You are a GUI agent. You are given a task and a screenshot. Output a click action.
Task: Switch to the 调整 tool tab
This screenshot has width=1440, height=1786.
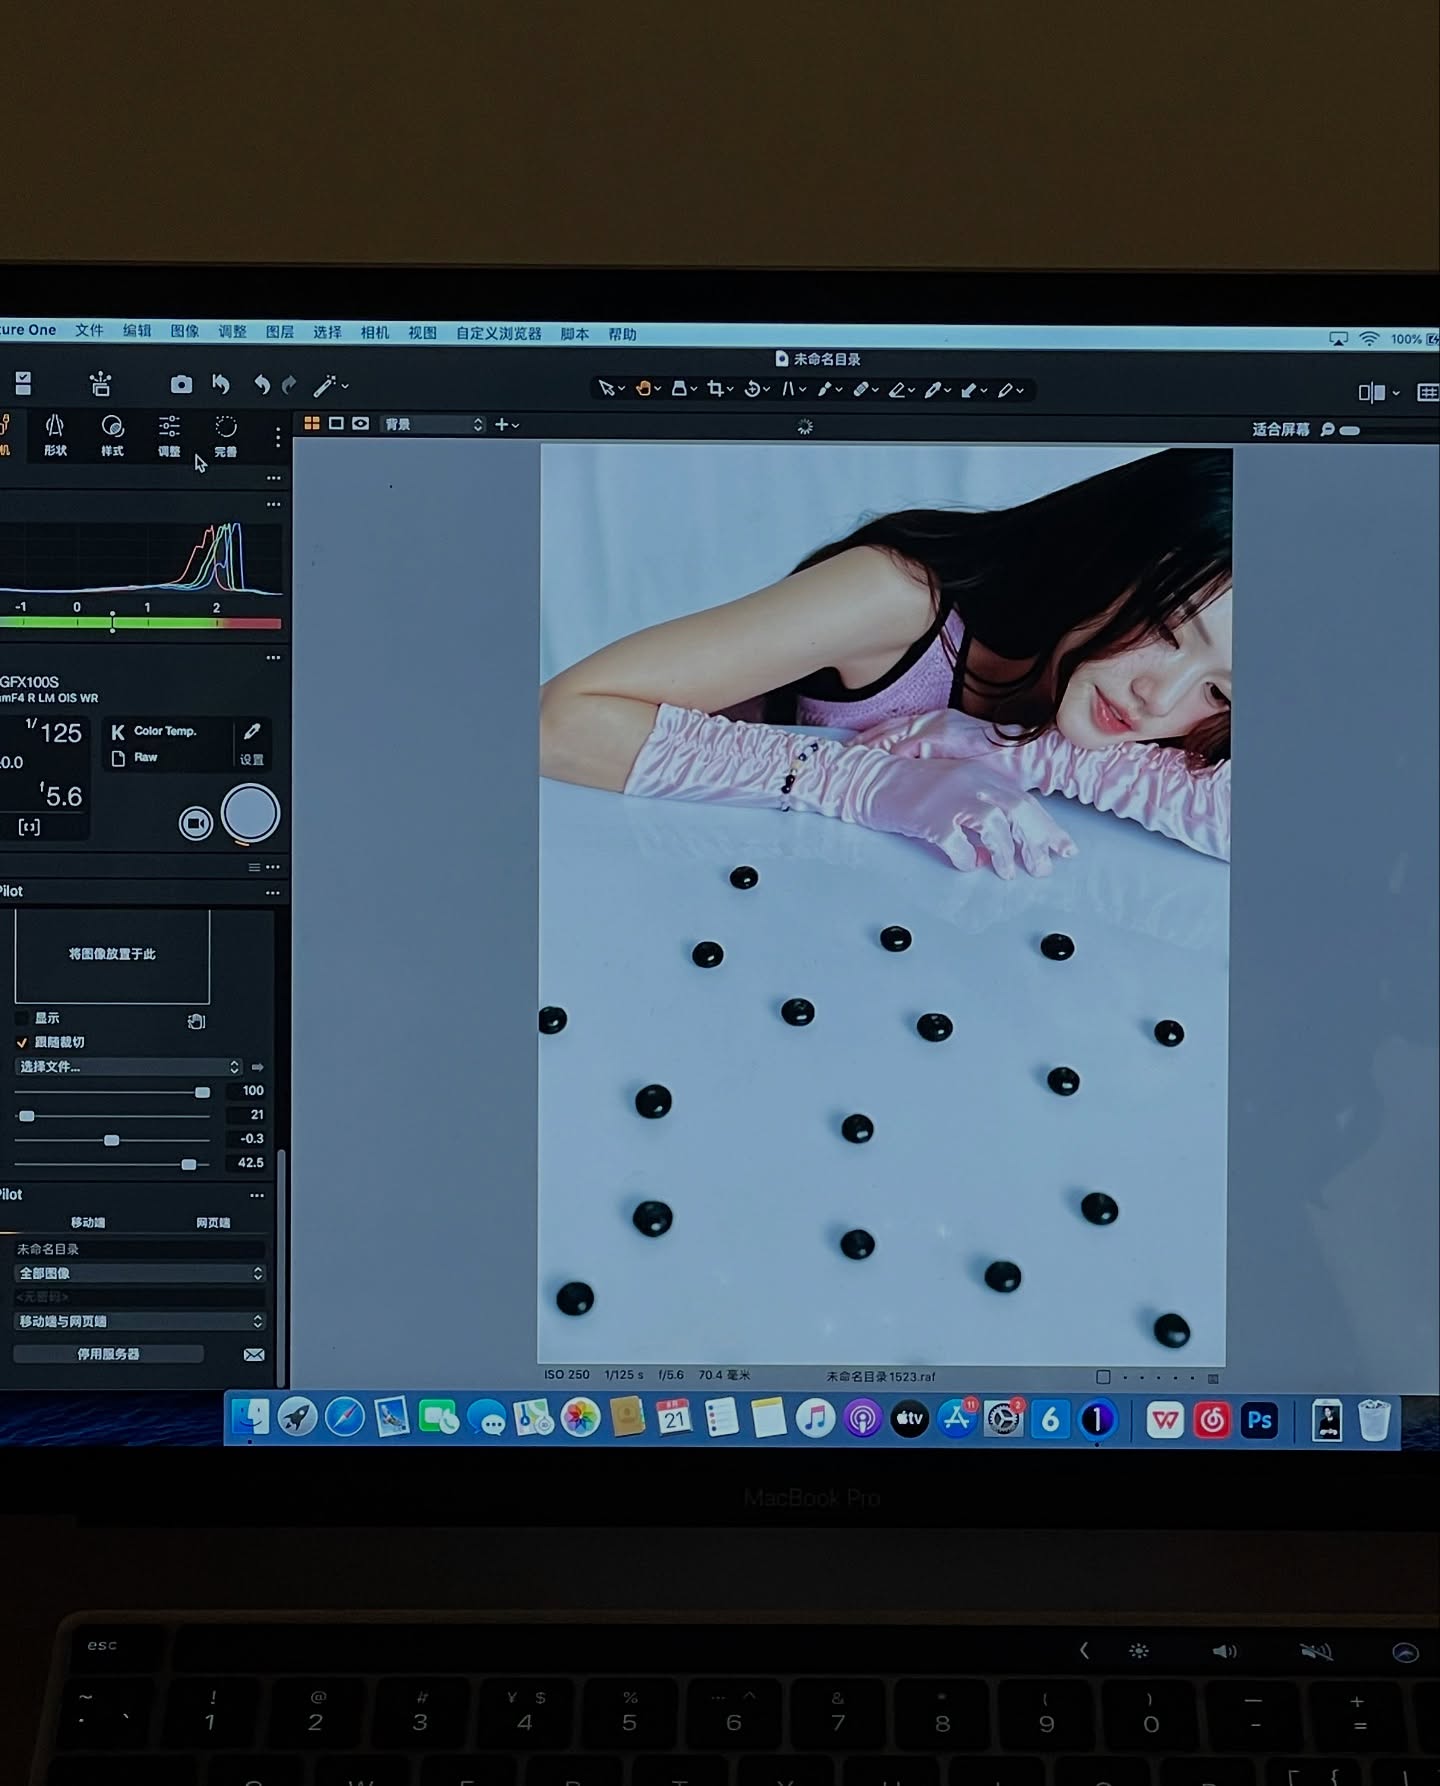coord(169,436)
